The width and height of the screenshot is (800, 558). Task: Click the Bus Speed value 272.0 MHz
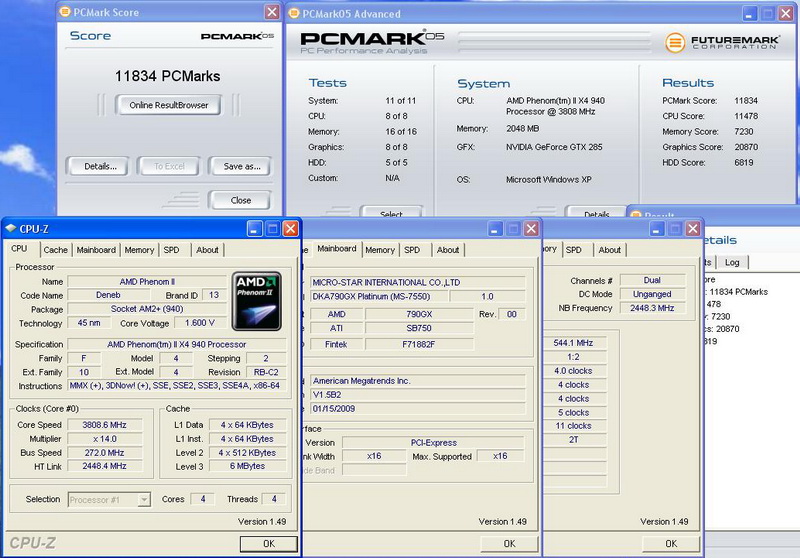click(105, 452)
